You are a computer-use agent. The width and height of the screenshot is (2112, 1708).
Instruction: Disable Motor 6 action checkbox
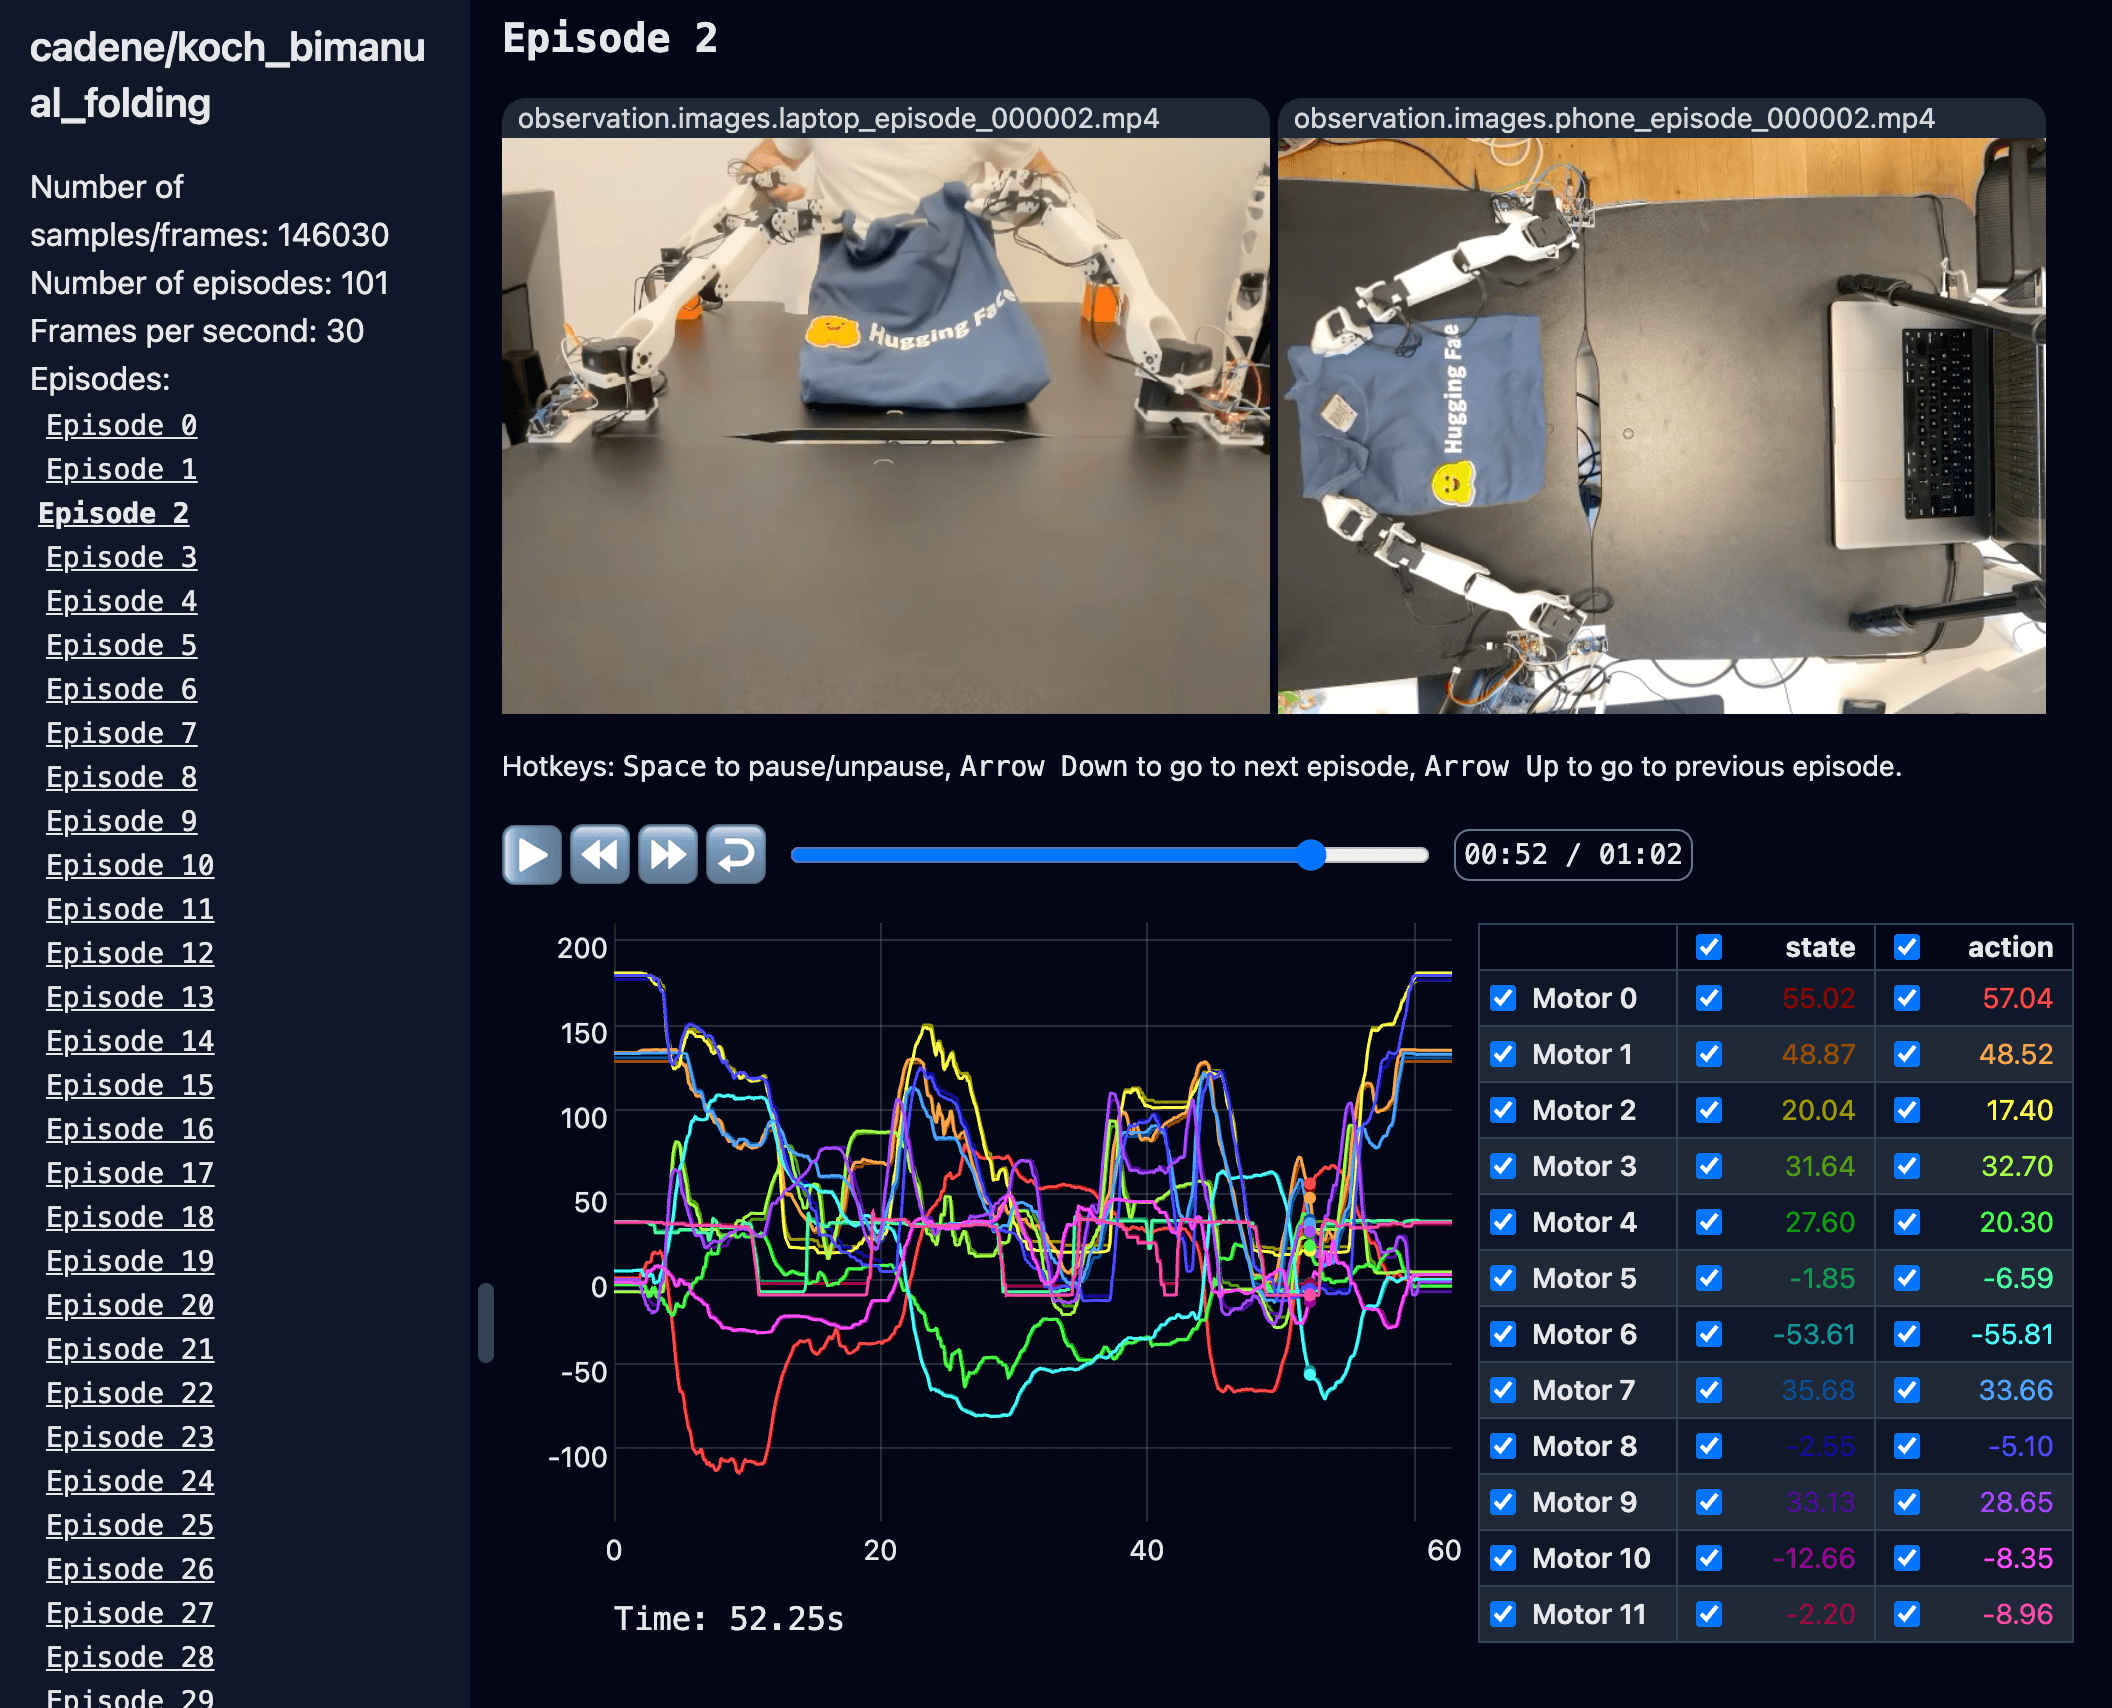click(1907, 1334)
